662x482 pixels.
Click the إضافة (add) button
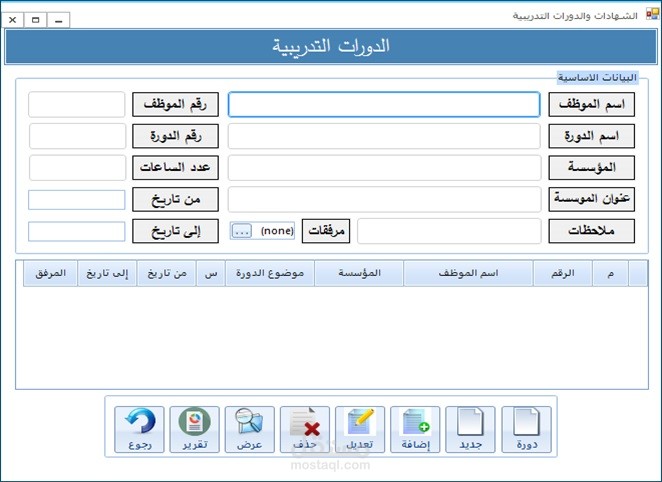(x=415, y=429)
